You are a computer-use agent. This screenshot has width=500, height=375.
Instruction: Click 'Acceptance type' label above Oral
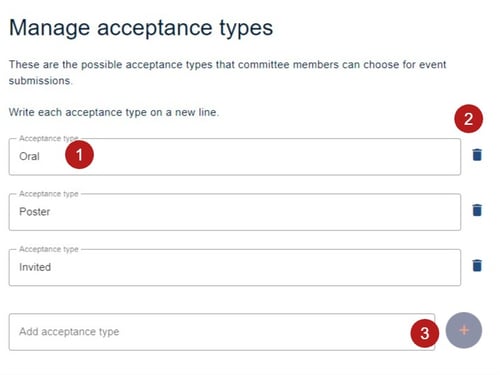(x=49, y=138)
